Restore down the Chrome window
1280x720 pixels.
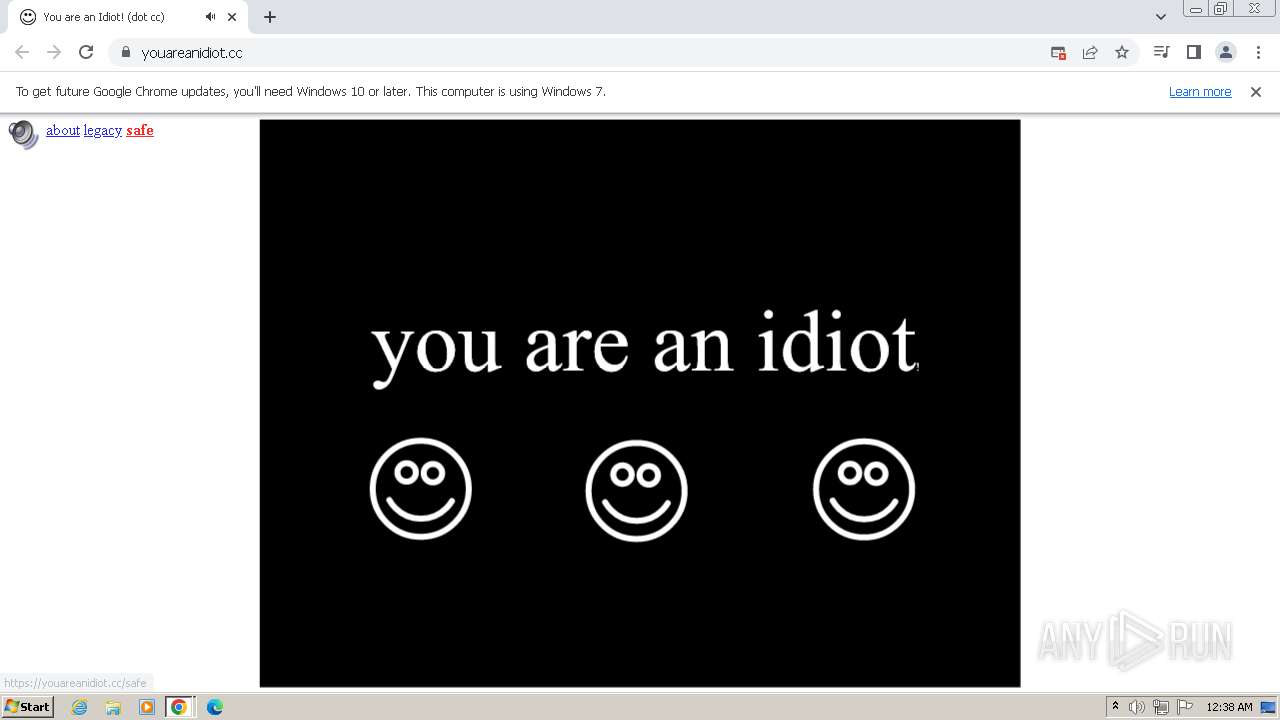tap(1221, 9)
